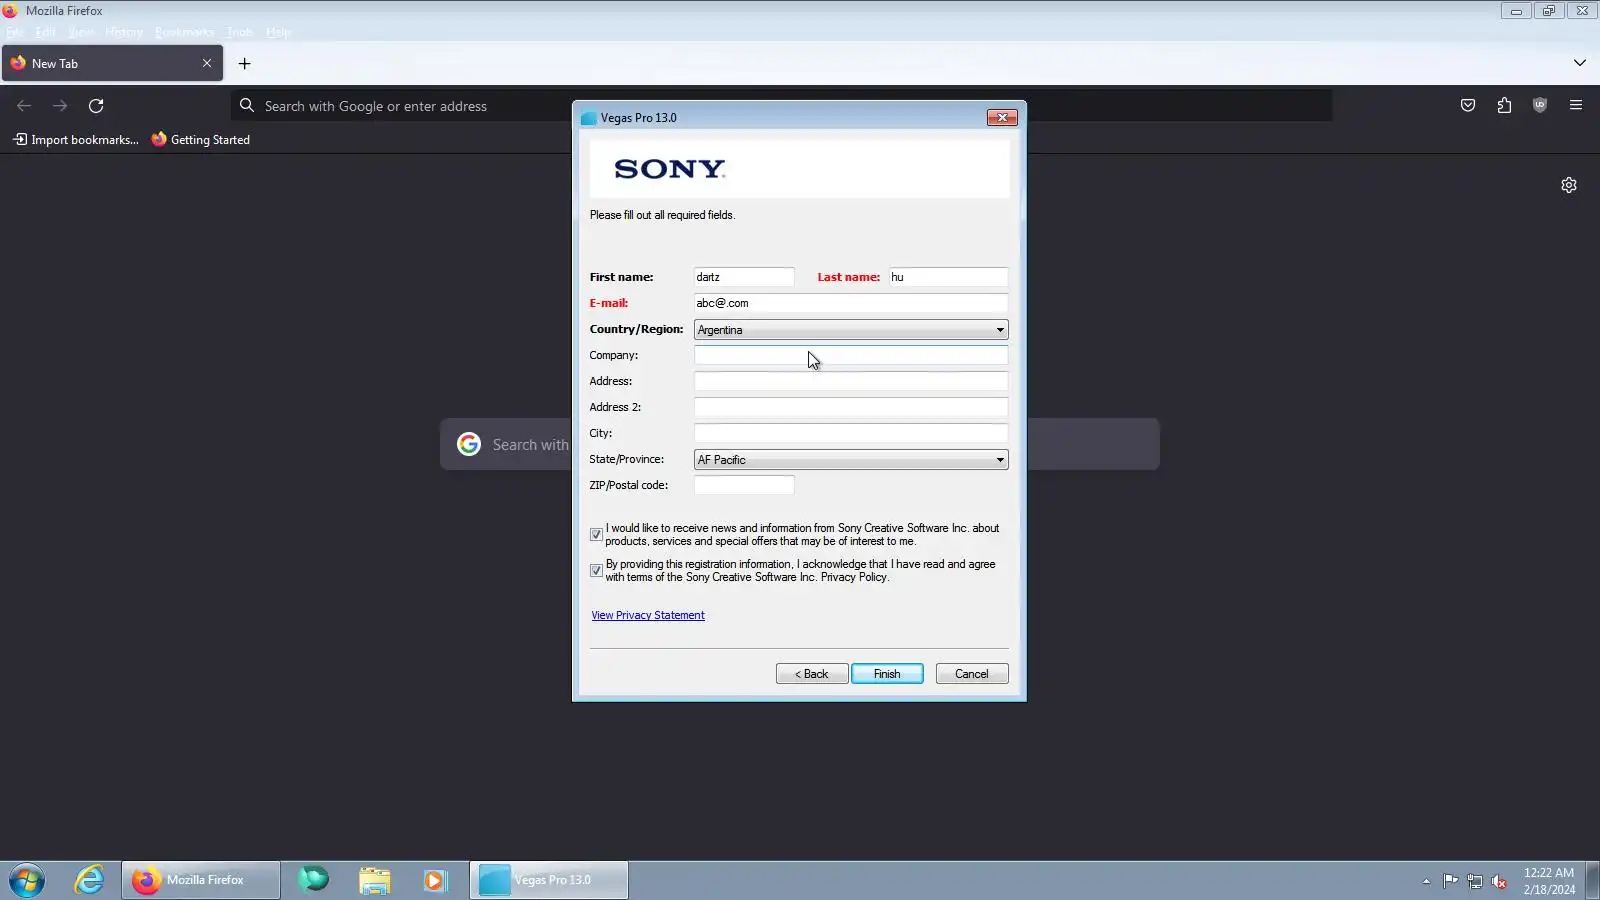
Task: Expand the list all tabs chevron
Action: click(1580, 63)
